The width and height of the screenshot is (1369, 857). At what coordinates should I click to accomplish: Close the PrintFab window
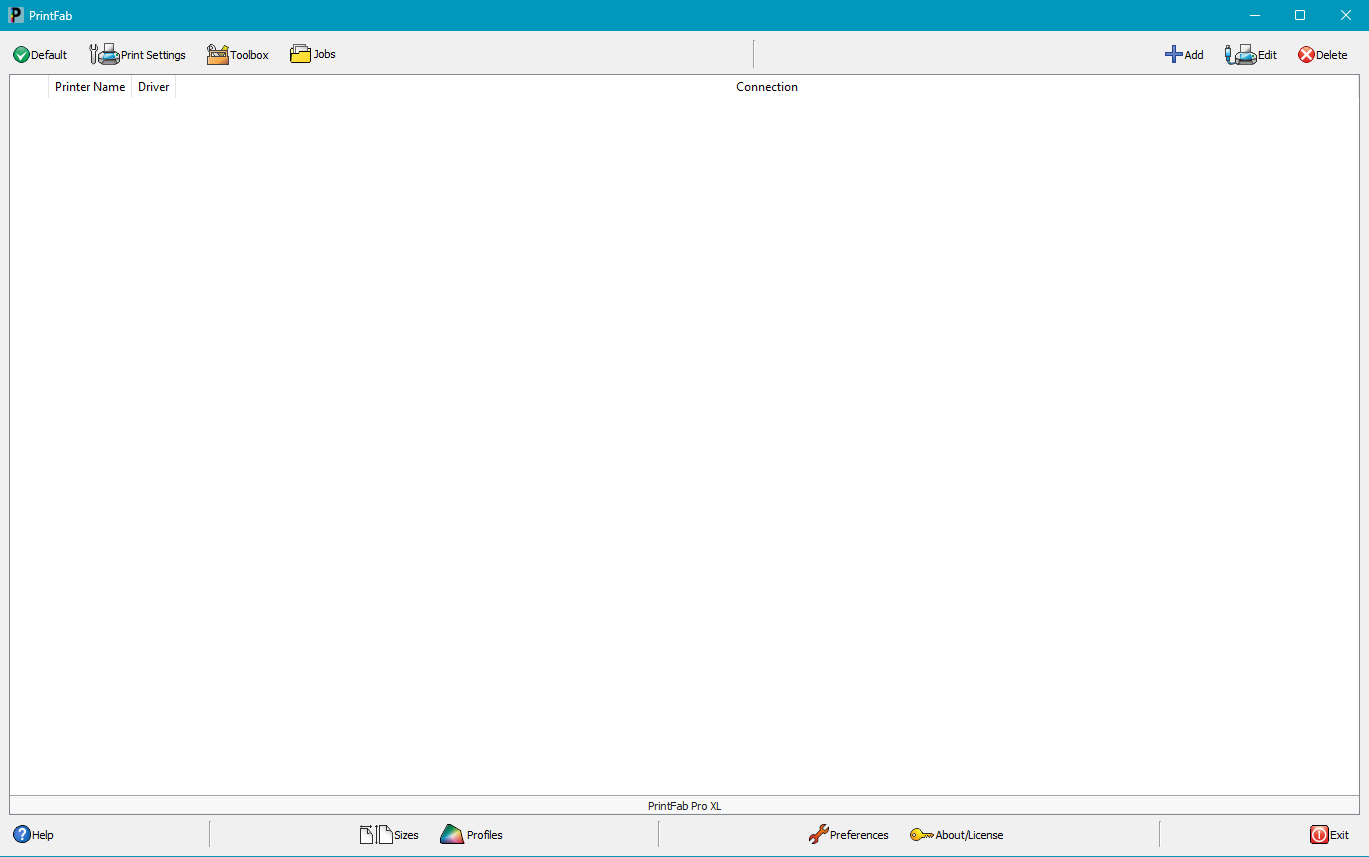[x=1346, y=15]
